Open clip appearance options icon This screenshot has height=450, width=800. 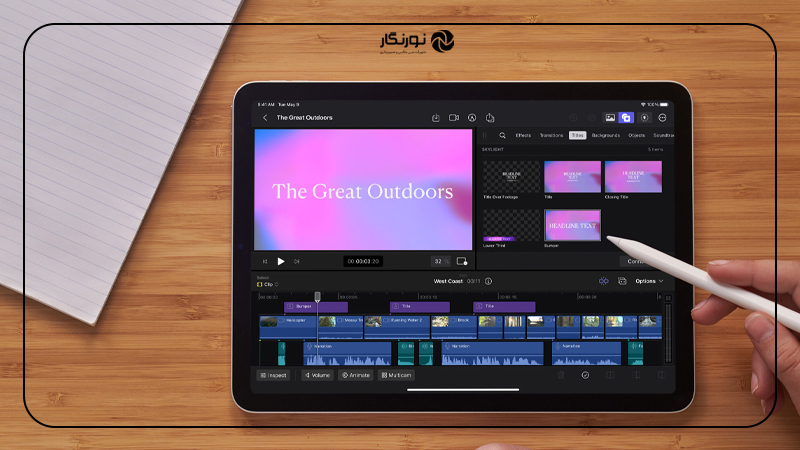pos(622,281)
